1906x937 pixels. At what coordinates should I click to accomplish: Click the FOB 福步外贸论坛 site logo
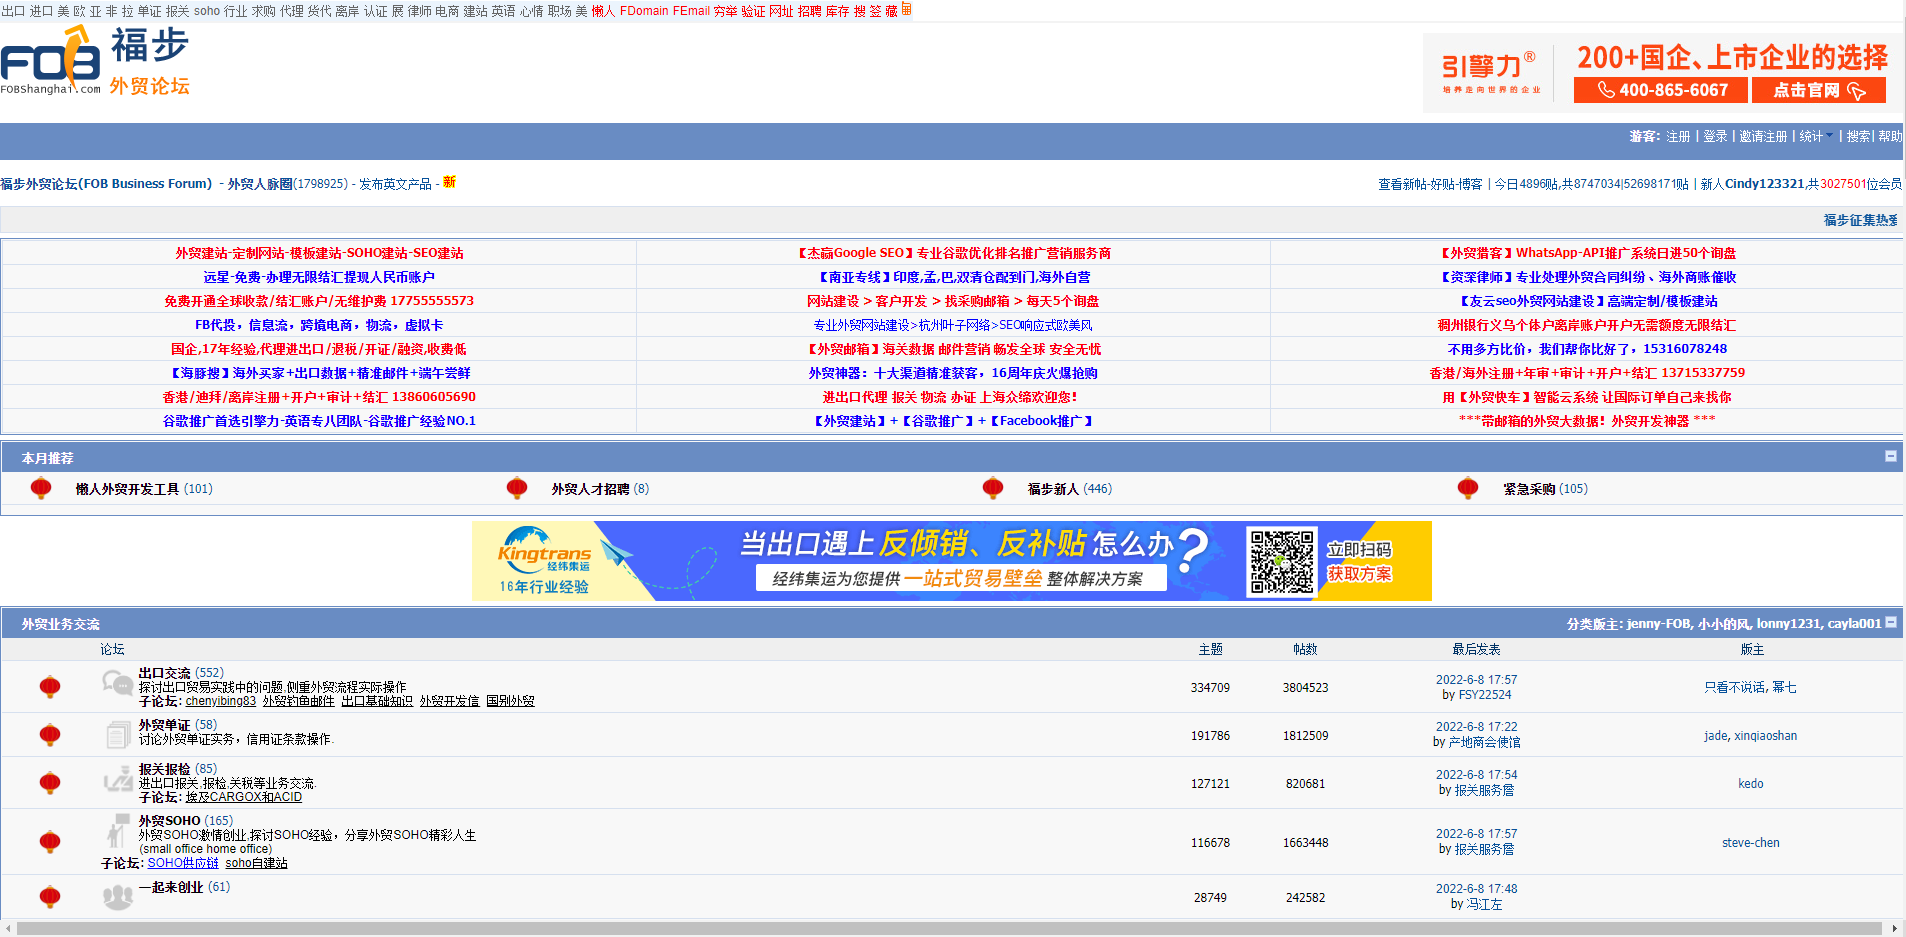pos(96,61)
